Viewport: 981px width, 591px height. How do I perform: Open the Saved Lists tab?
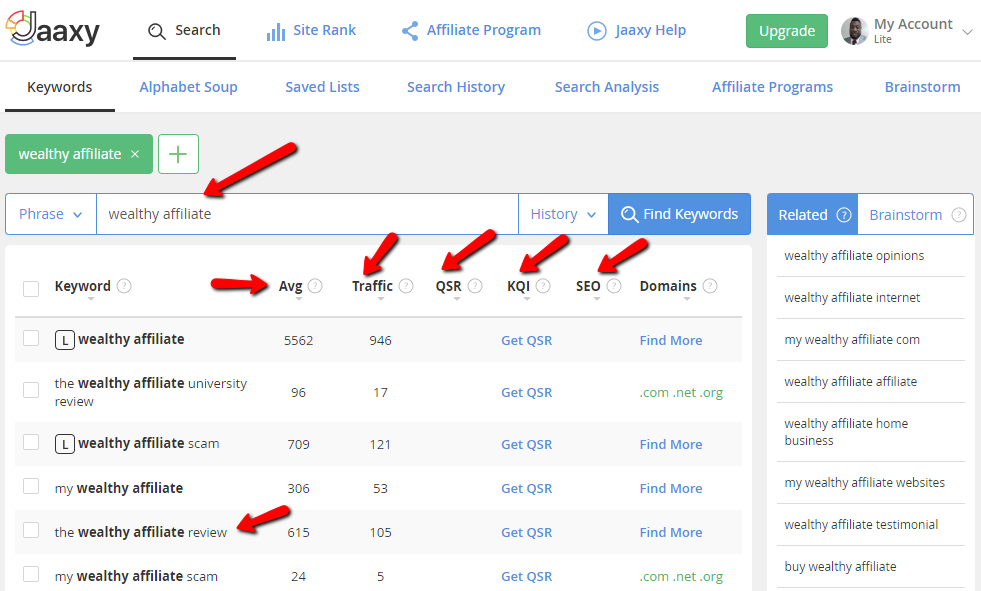(x=322, y=87)
